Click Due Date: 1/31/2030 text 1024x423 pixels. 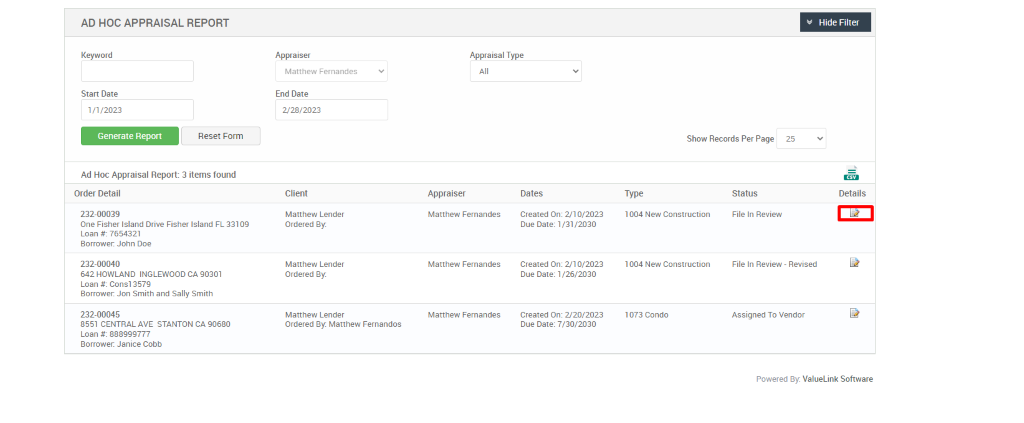click(x=558, y=224)
